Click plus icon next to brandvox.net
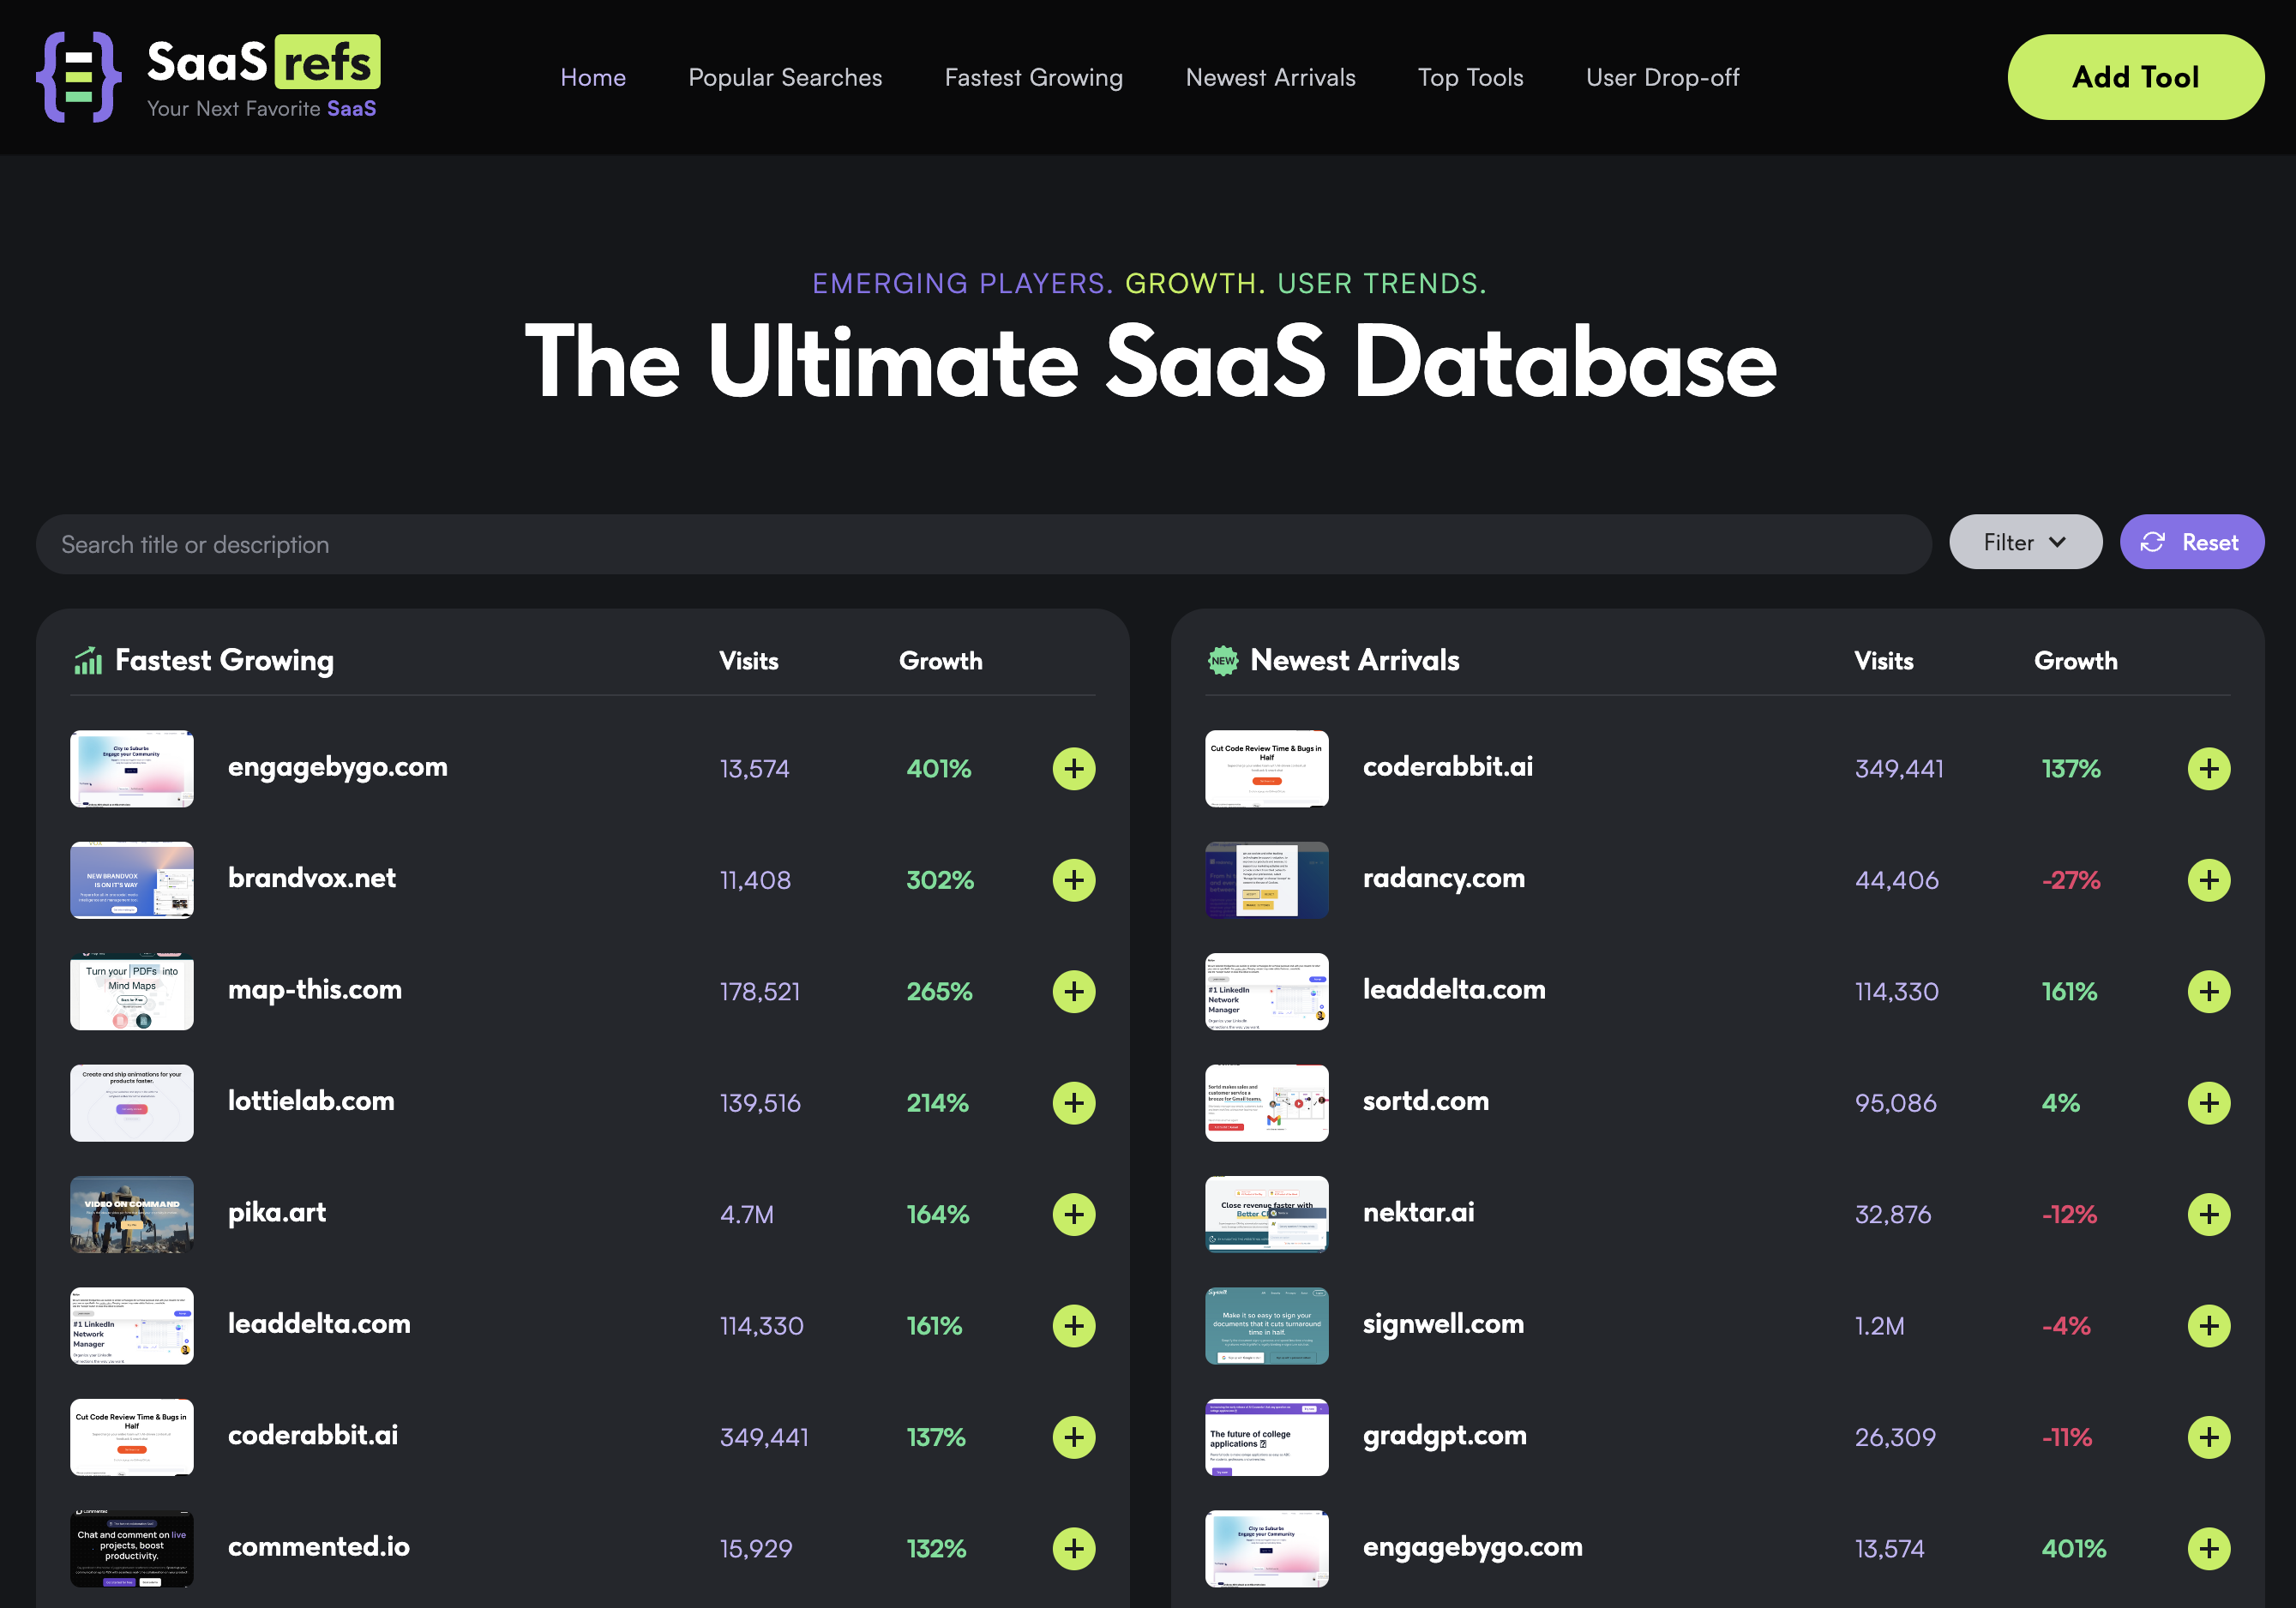The height and width of the screenshot is (1608, 2296). coord(1074,880)
